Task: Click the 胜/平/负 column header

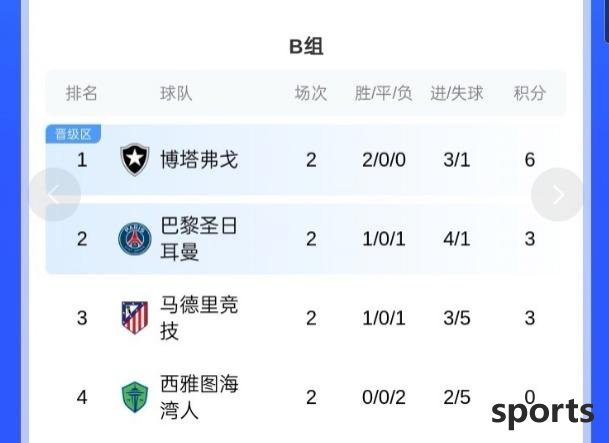Action: (383, 93)
